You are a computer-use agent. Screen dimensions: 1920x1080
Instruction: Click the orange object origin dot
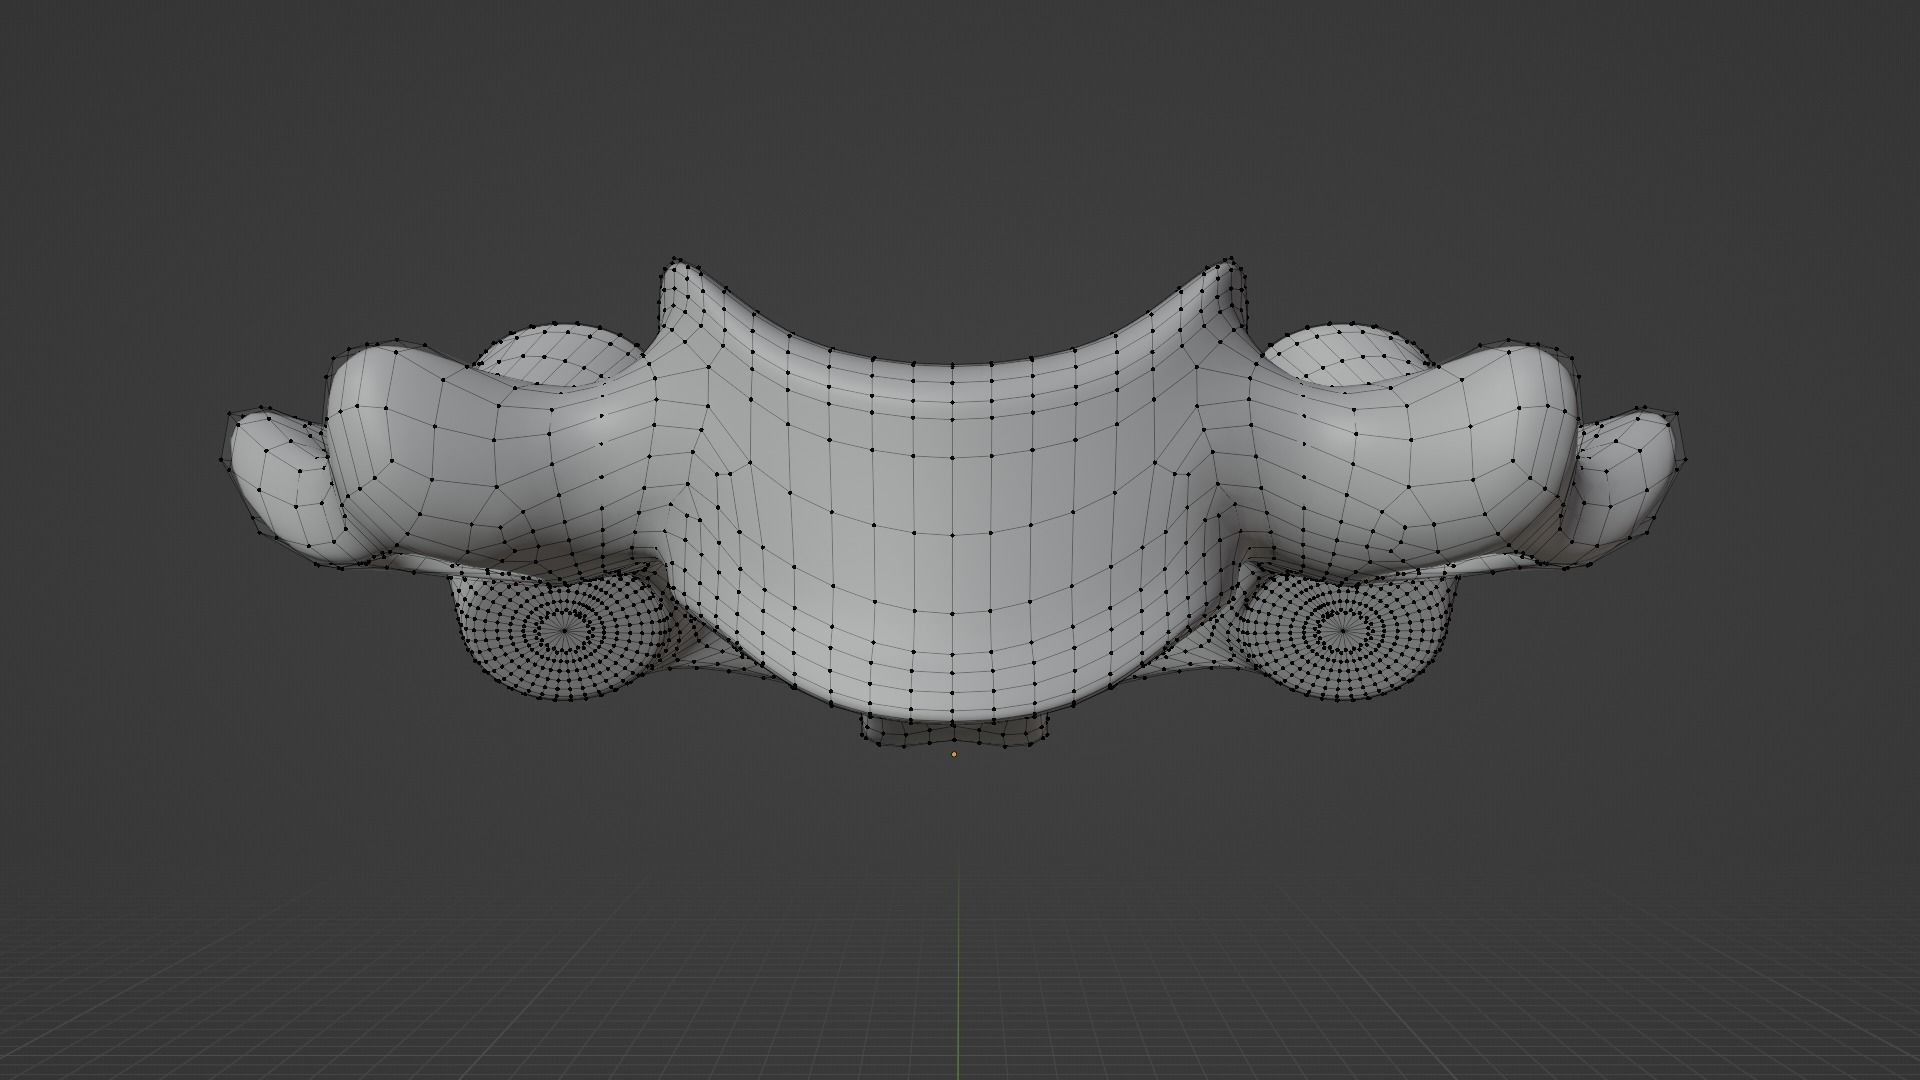[954, 754]
